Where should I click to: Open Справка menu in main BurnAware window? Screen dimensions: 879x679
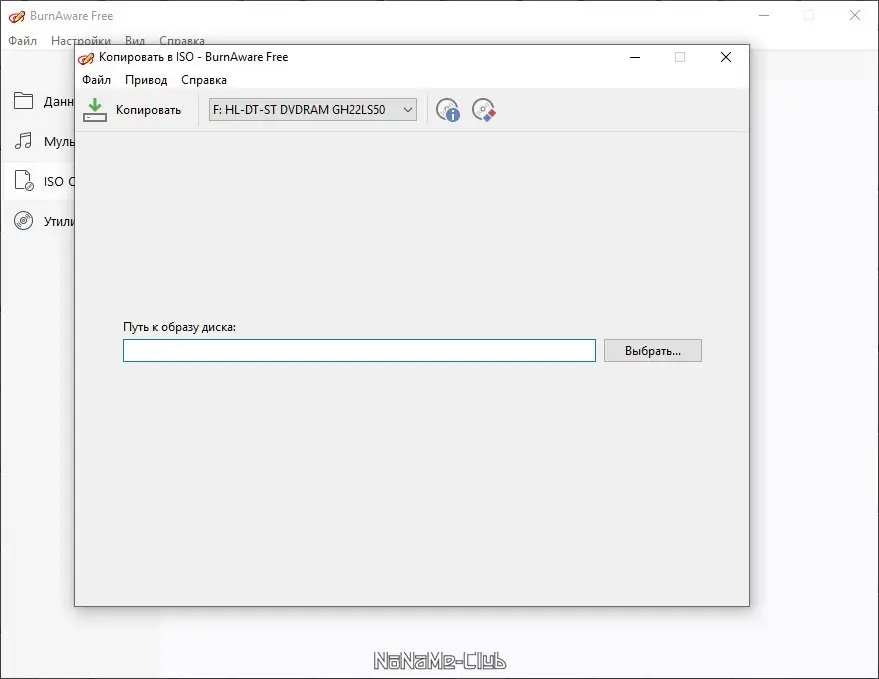point(182,40)
